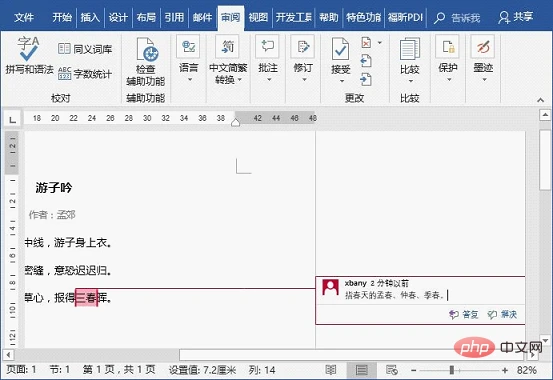Click the 修订 track changes icon

point(303,46)
